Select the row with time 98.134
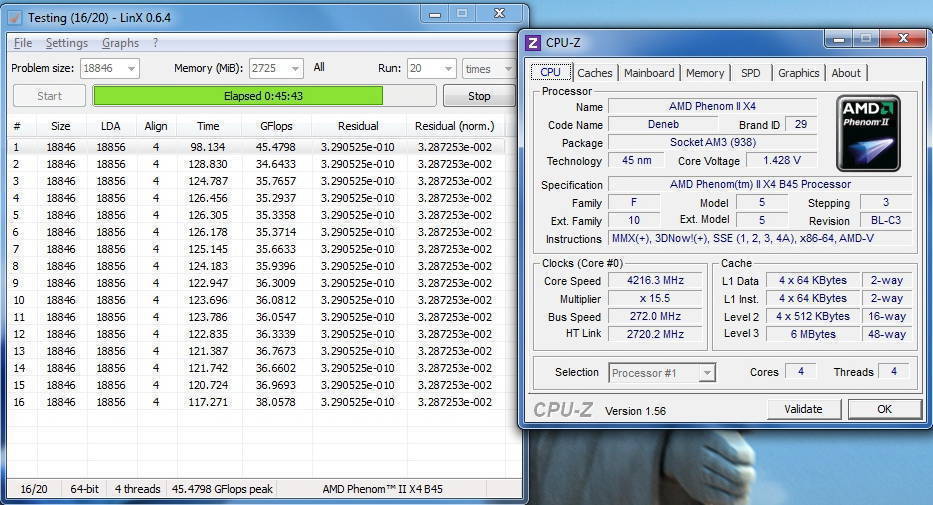 [256, 147]
